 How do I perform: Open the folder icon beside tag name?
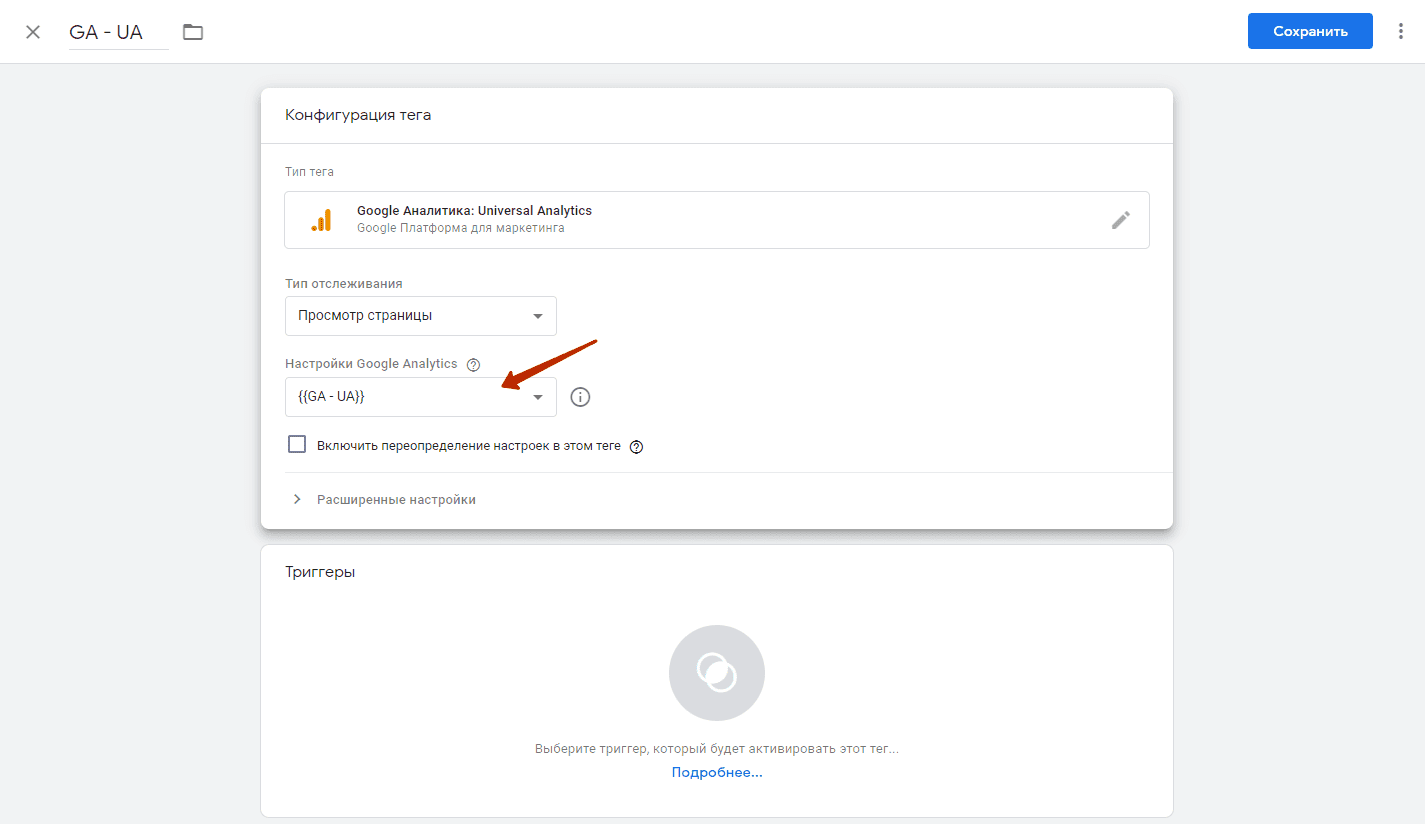tap(193, 32)
